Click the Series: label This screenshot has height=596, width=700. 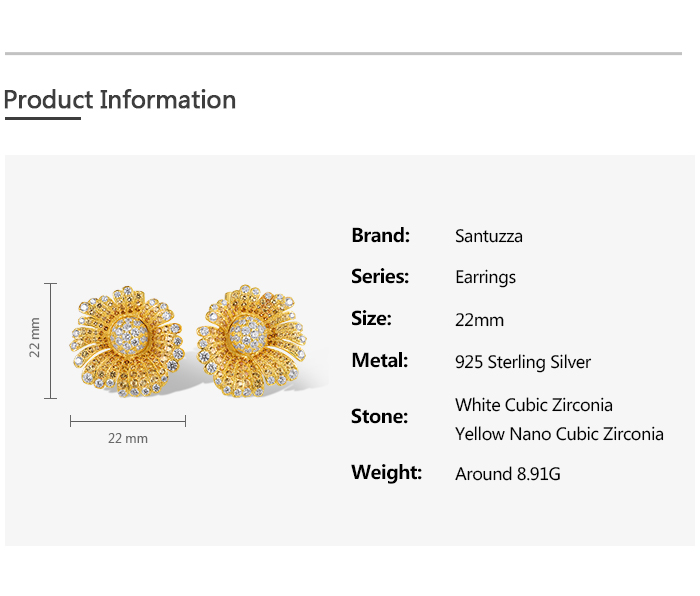(x=380, y=277)
